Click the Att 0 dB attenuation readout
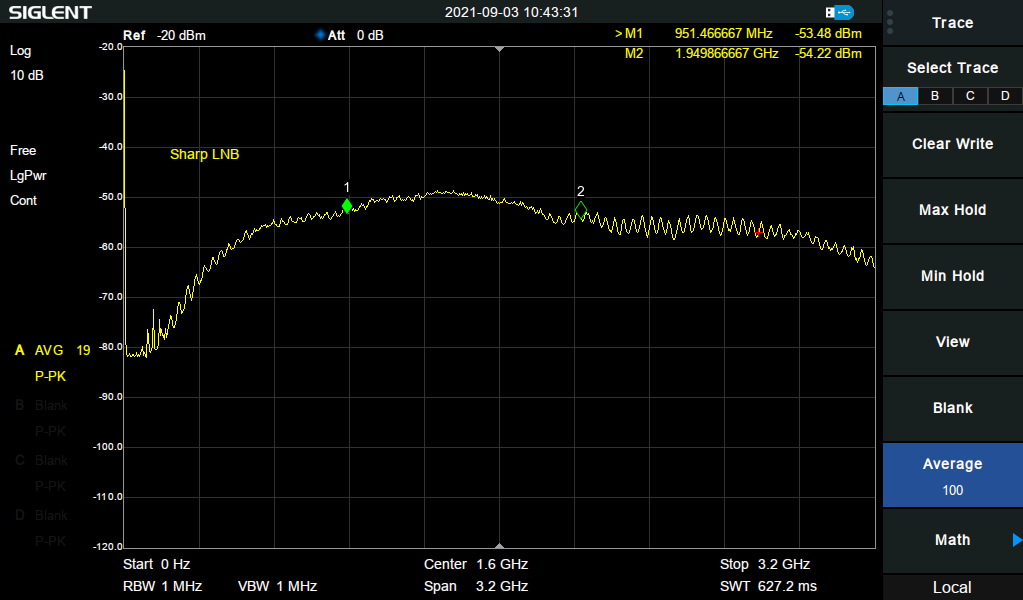Image resolution: width=1023 pixels, height=600 pixels. pyautogui.click(x=355, y=35)
